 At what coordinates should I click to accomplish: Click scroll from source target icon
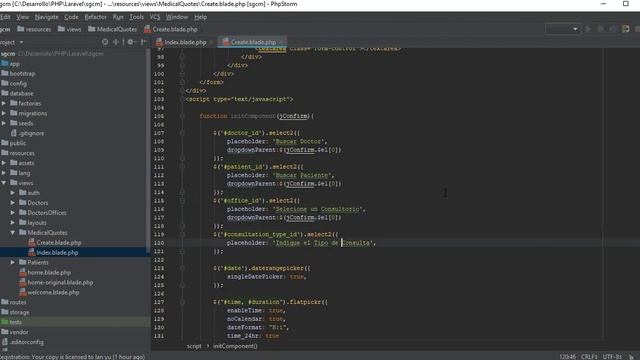[105, 42]
